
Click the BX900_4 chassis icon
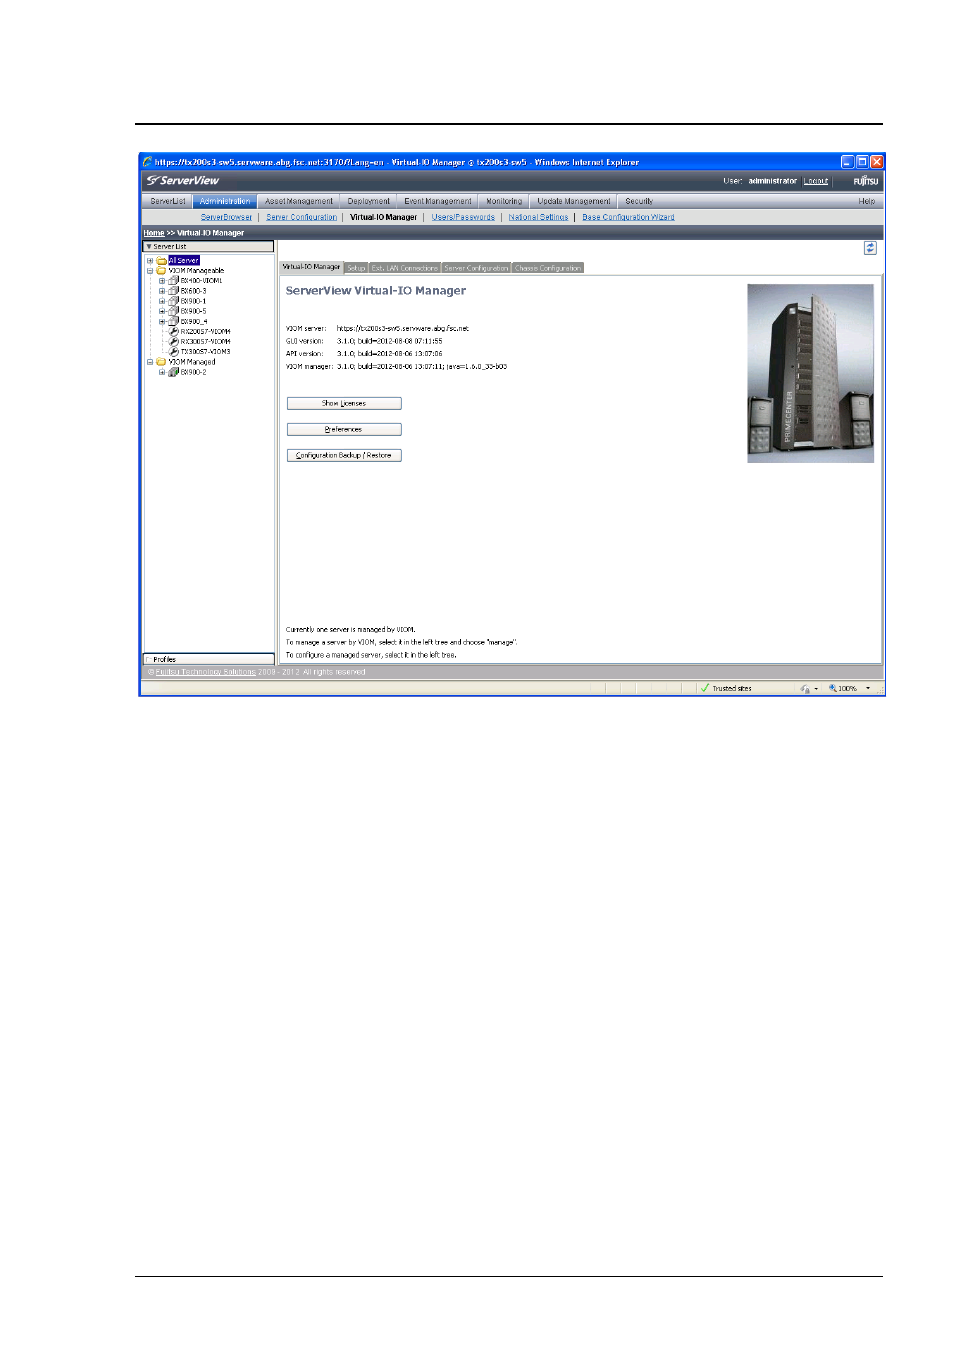pyautogui.click(x=173, y=321)
